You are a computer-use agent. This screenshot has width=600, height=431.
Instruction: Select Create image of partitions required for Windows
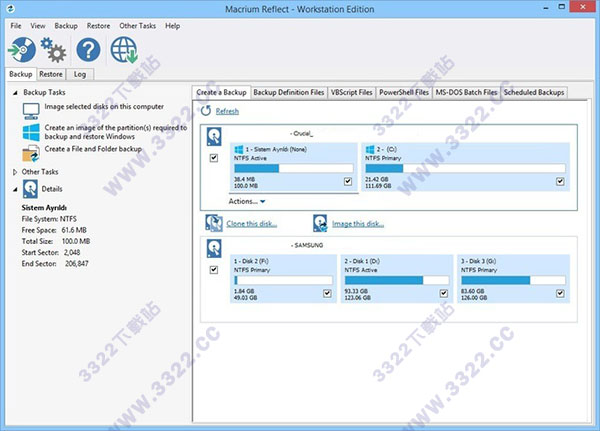tap(116, 132)
